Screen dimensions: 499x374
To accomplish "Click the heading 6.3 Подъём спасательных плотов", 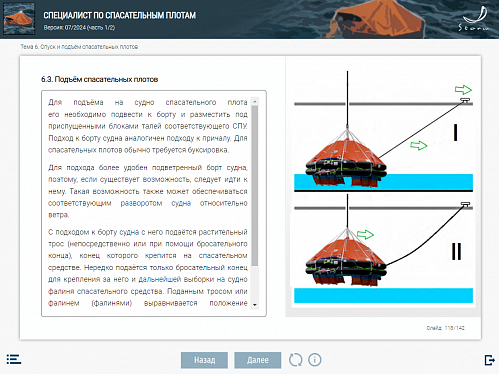I will [99, 79].
